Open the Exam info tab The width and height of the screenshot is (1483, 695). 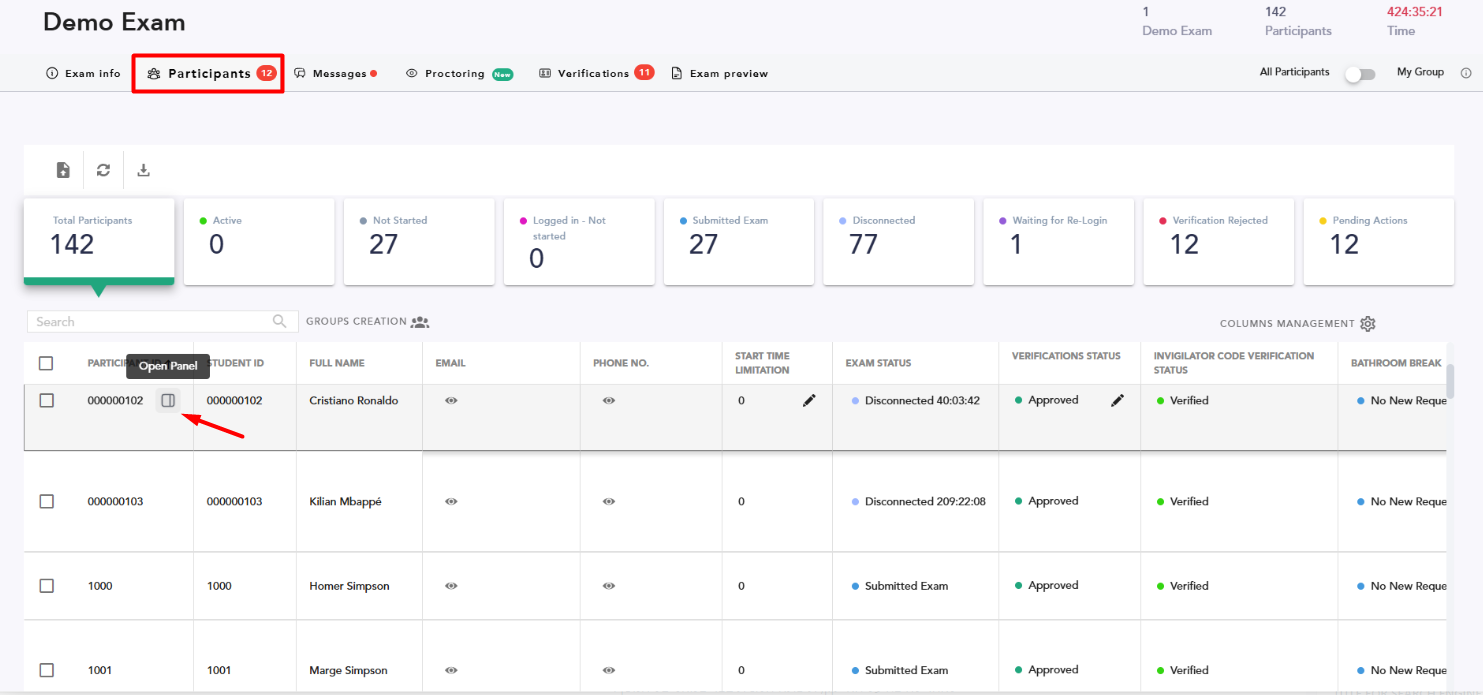pyautogui.click(x=84, y=74)
